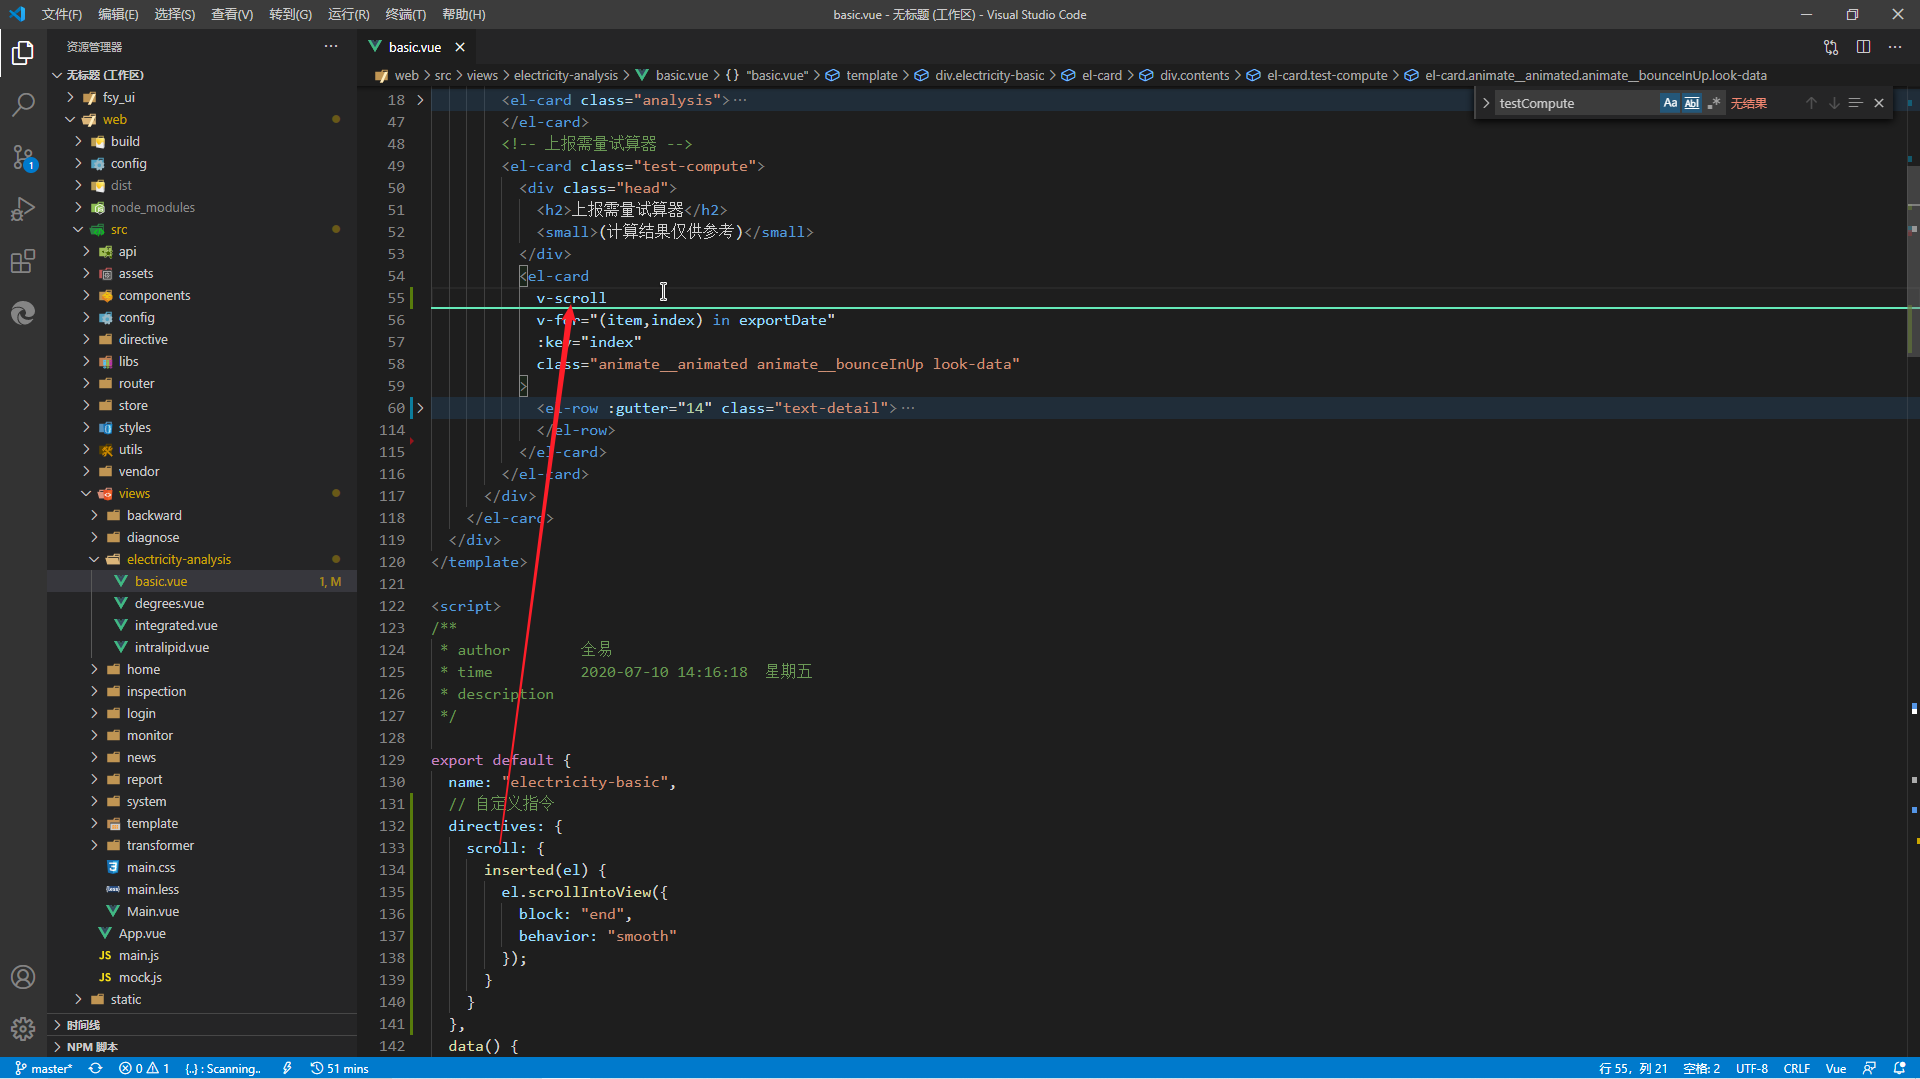Image resolution: width=1920 pixels, height=1079 pixels.
Task: Click the open changes icon in editor toolbar
Action: pos(1831,47)
